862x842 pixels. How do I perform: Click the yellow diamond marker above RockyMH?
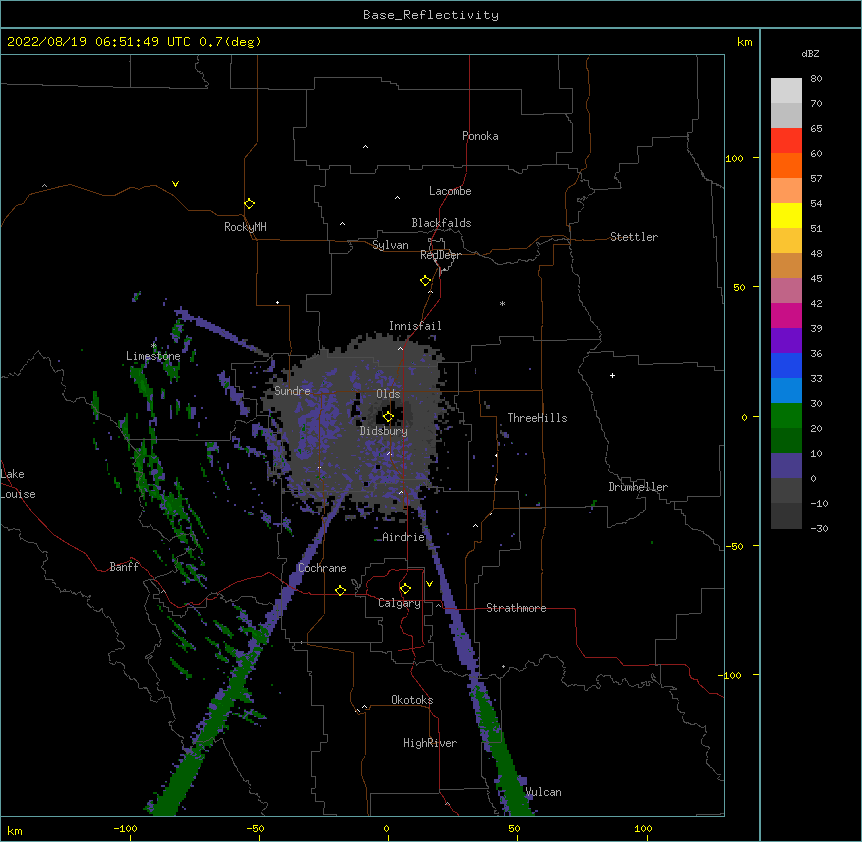[249, 204]
